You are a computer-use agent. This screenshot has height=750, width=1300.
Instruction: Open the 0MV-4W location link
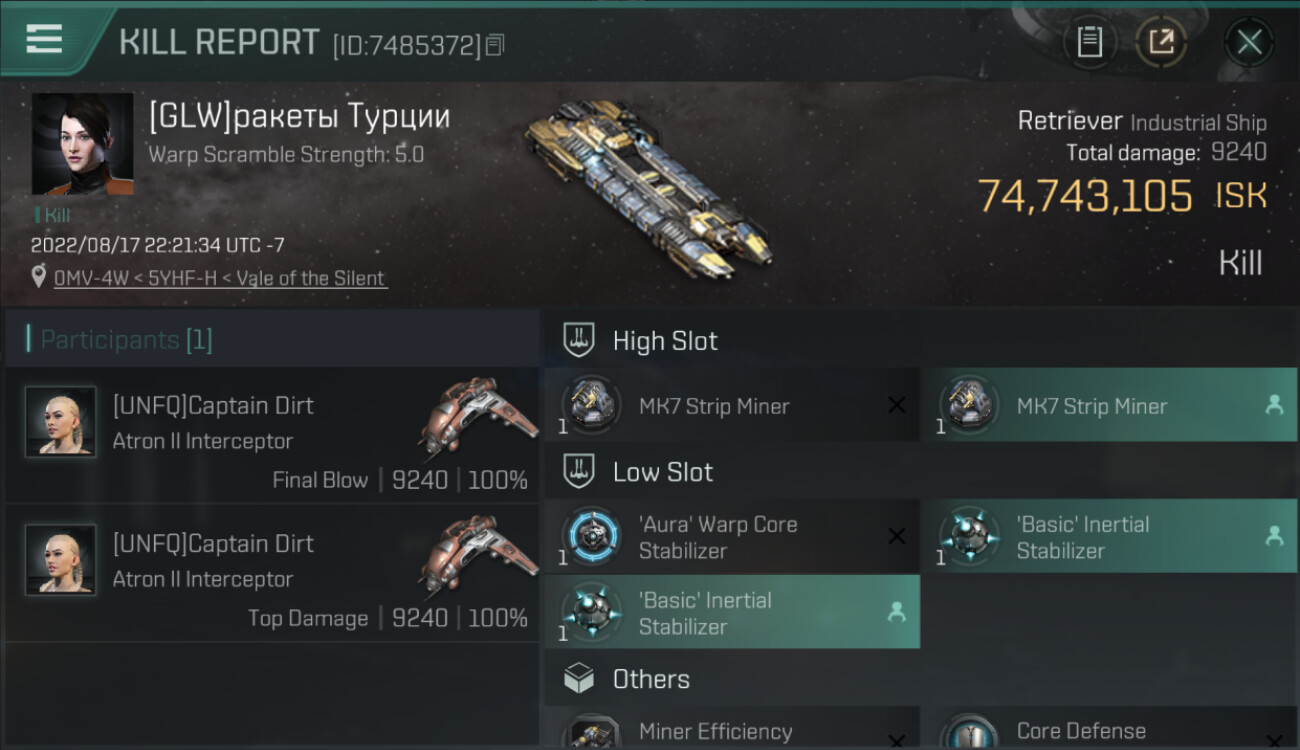pos(219,278)
